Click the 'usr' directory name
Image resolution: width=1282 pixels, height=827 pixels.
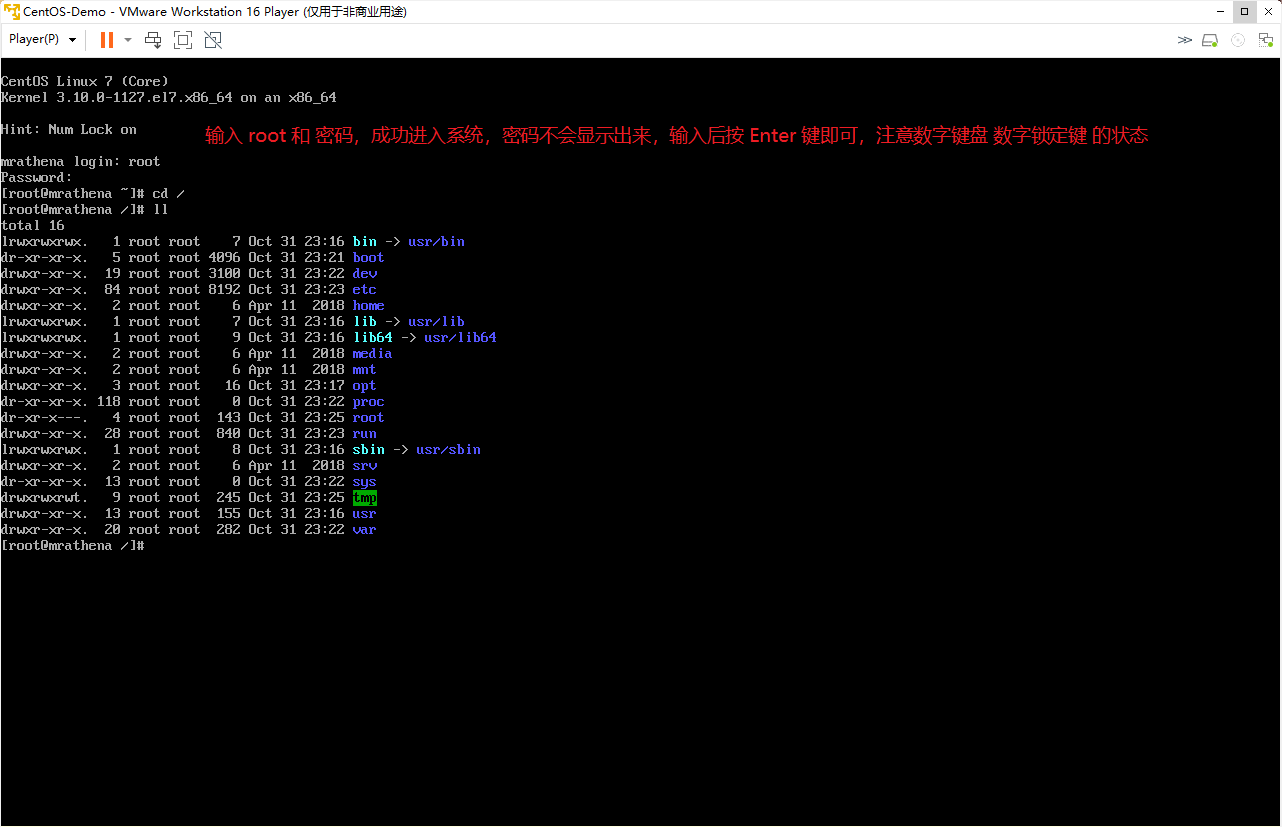365,513
